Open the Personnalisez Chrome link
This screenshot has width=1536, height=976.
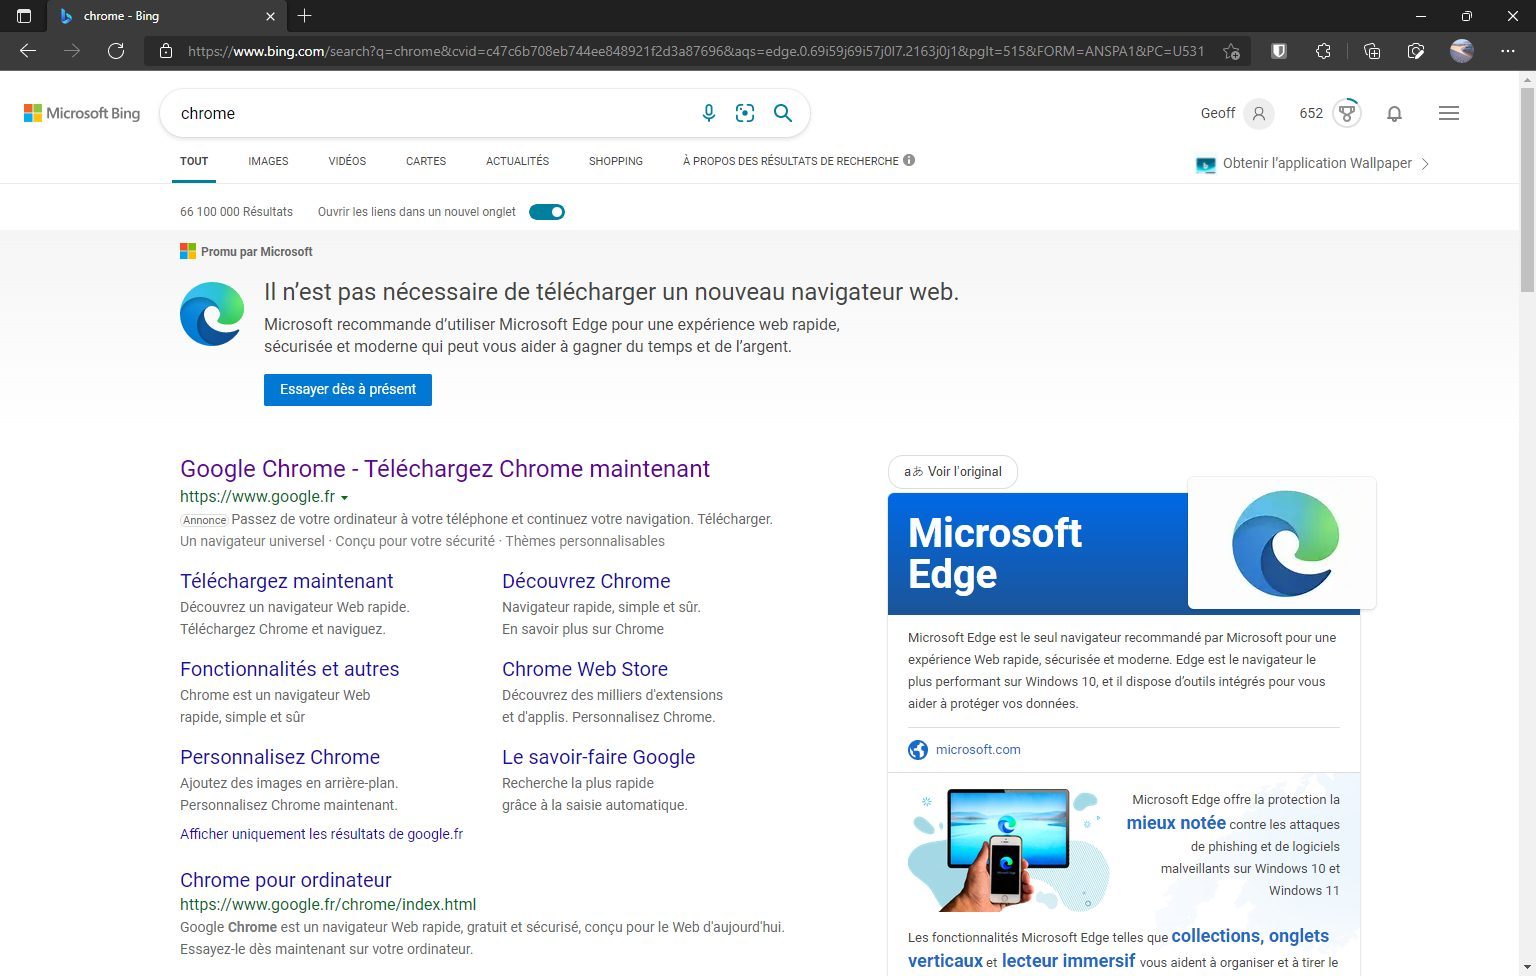point(280,757)
